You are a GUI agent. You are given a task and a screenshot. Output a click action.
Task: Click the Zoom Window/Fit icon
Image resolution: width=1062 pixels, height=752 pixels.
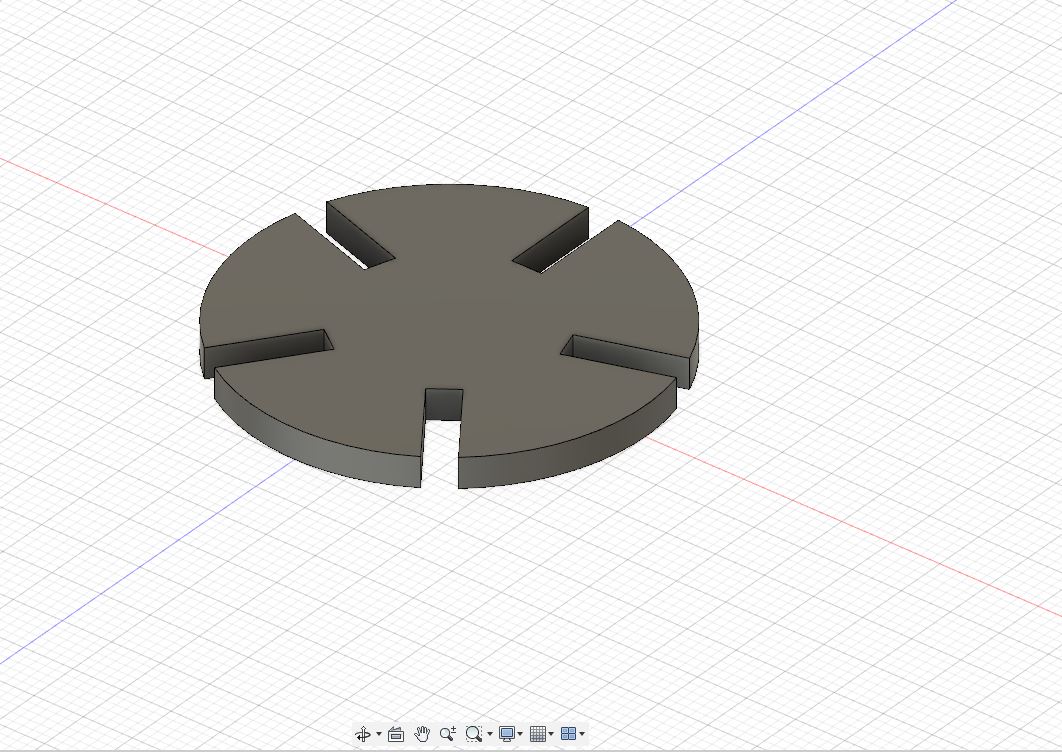pyautogui.click(x=473, y=734)
